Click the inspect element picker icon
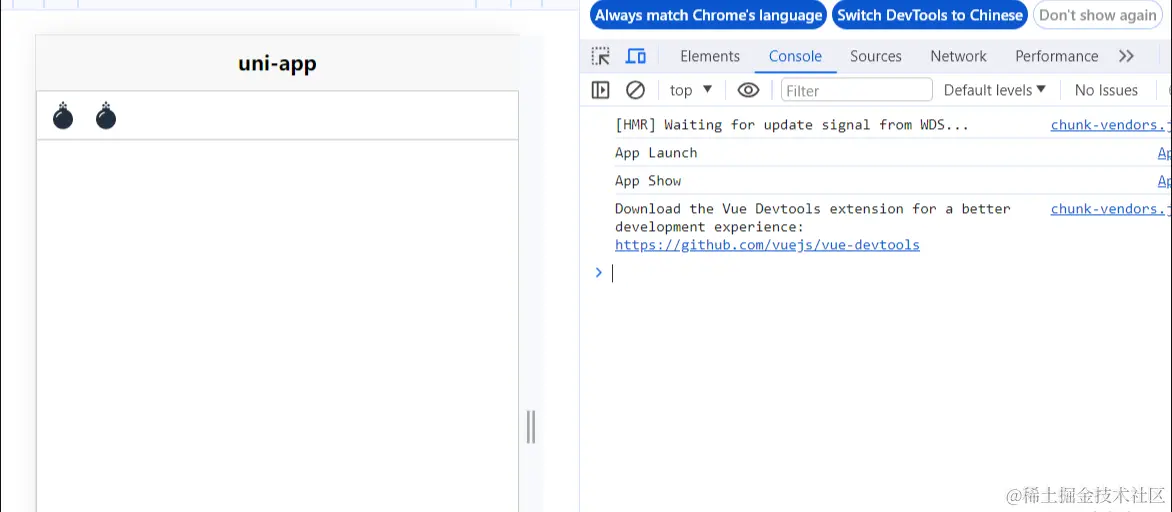 click(x=600, y=56)
